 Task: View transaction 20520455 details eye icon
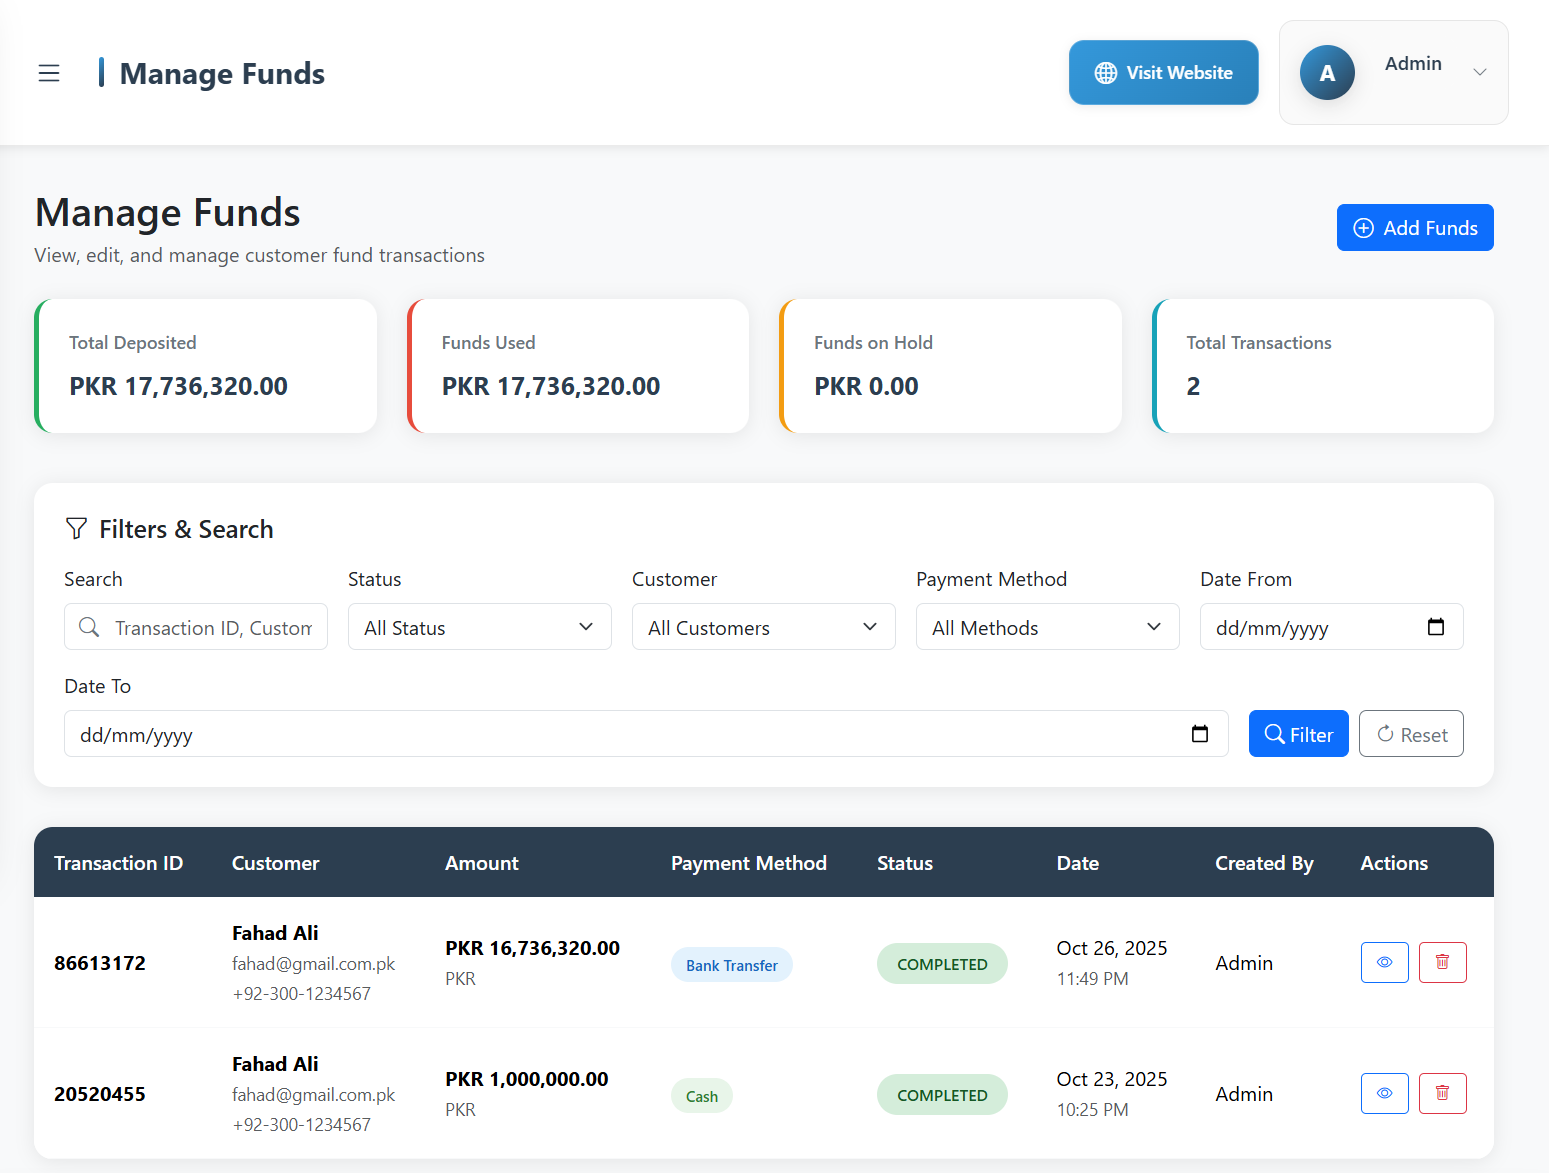tap(1384, 1093)
